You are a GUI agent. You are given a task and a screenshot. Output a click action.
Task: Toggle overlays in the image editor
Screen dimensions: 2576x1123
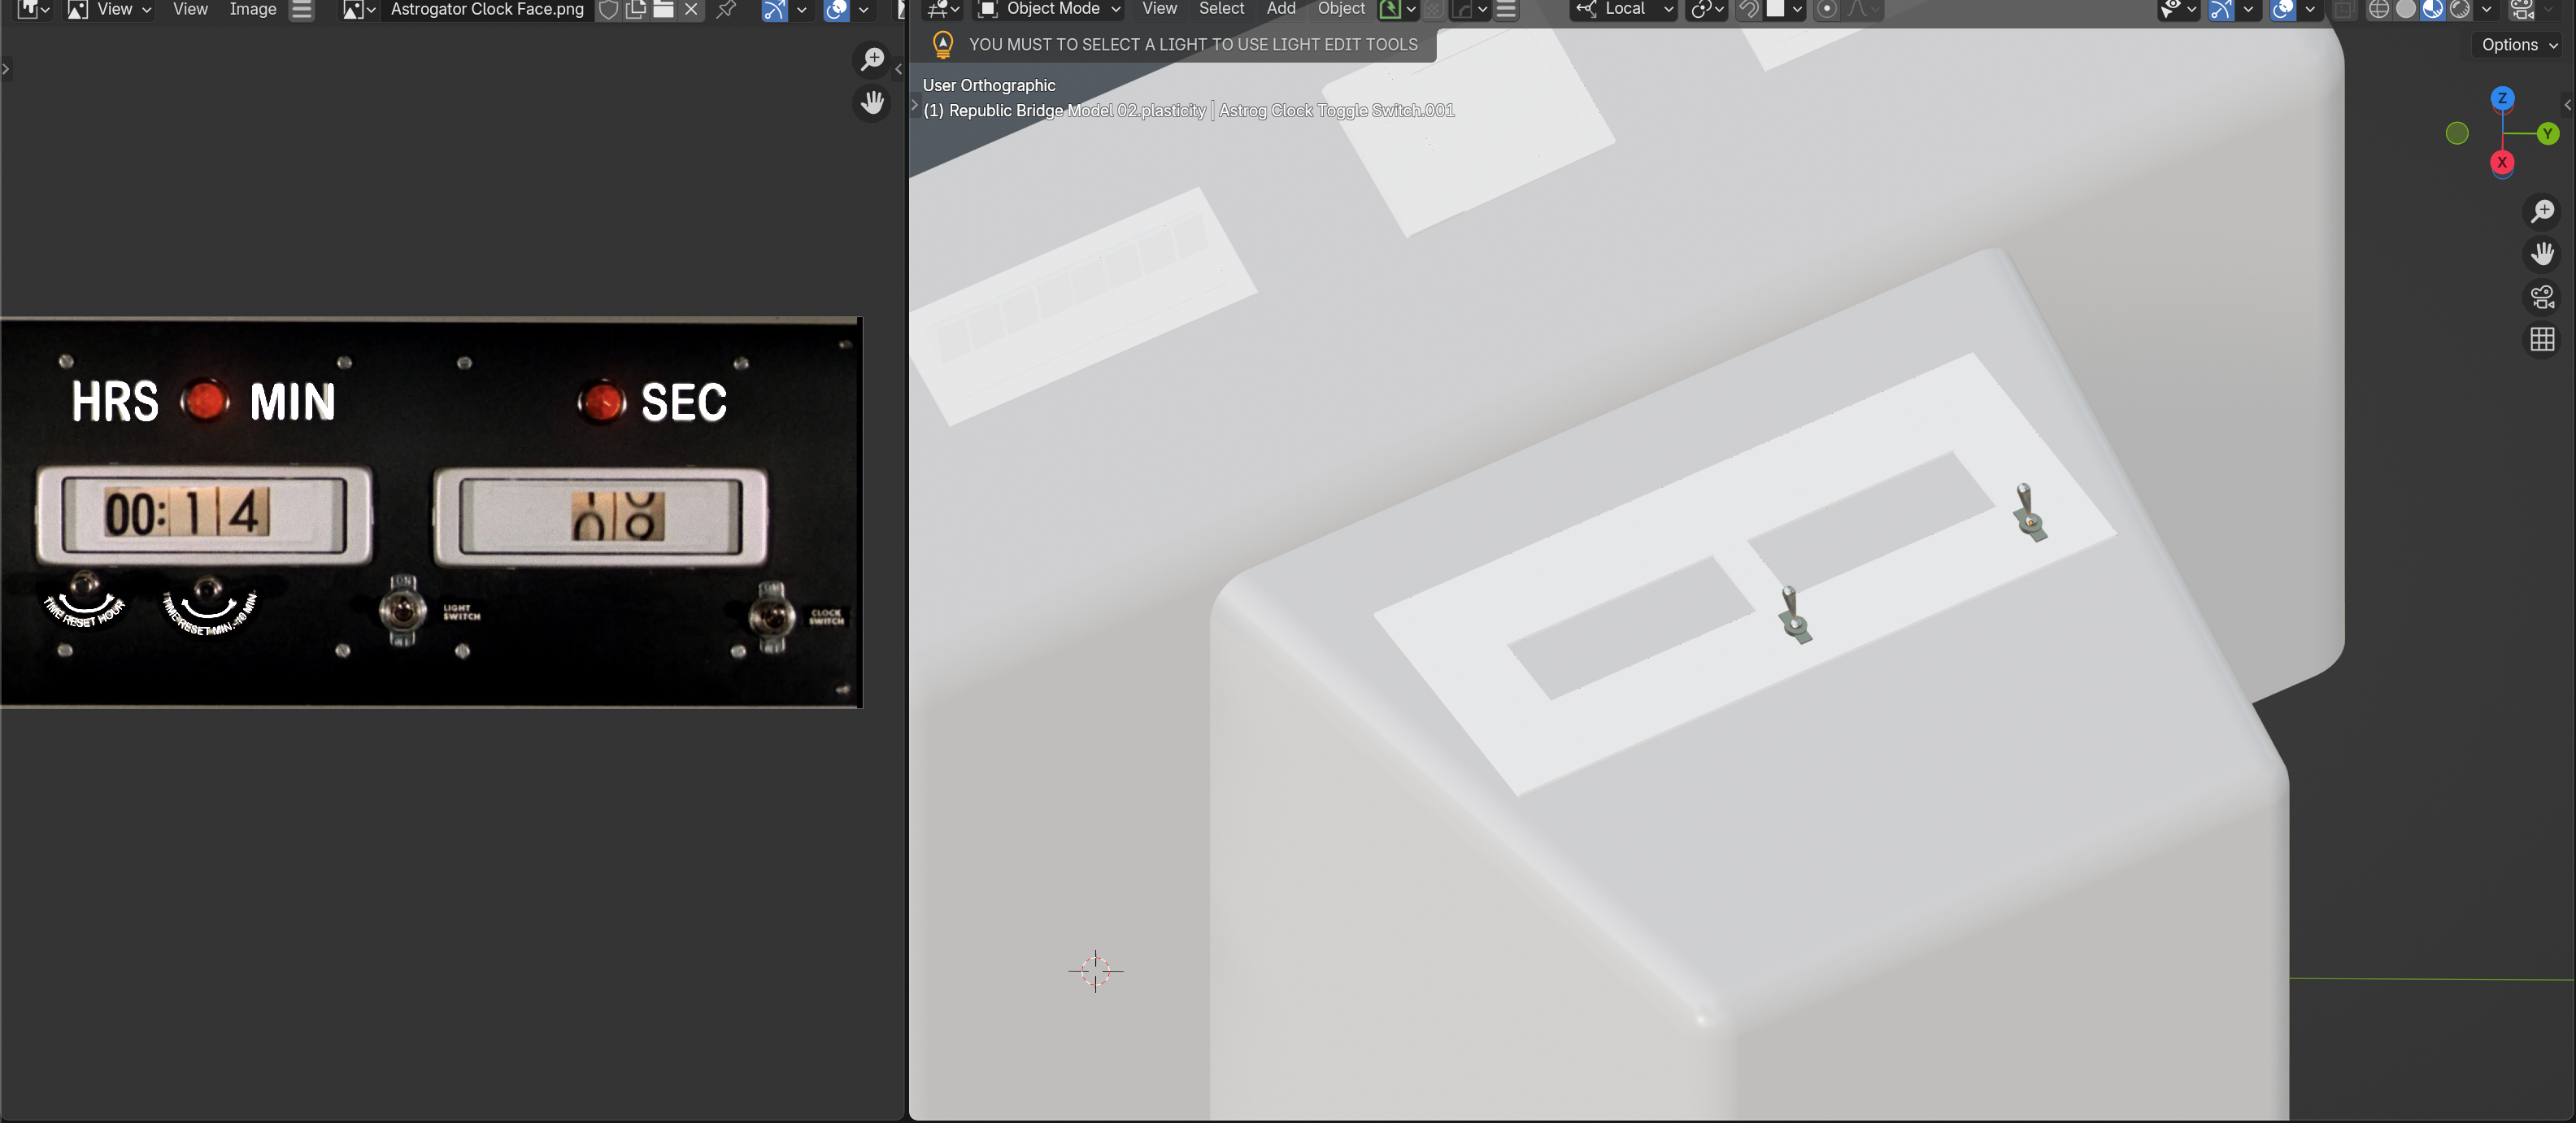(836, 9)
